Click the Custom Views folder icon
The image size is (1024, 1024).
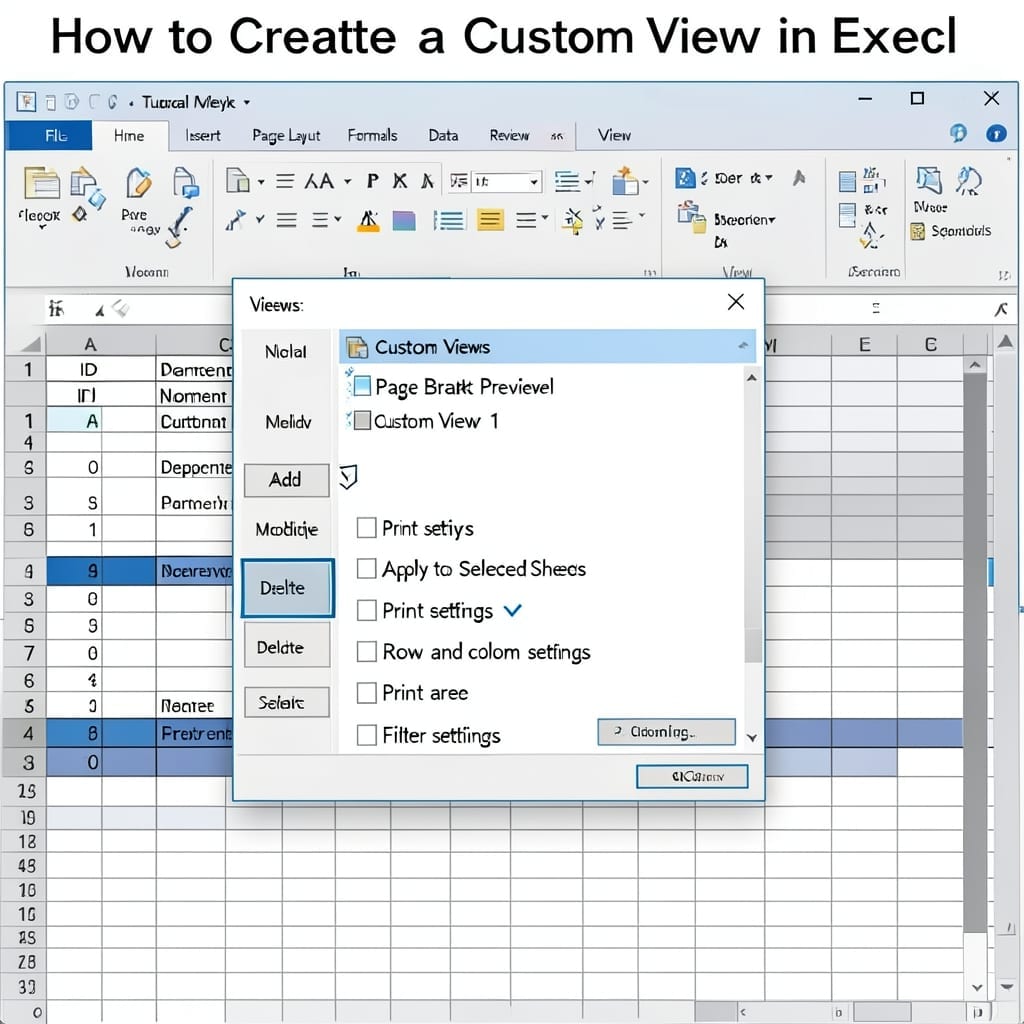coord(357,347)
